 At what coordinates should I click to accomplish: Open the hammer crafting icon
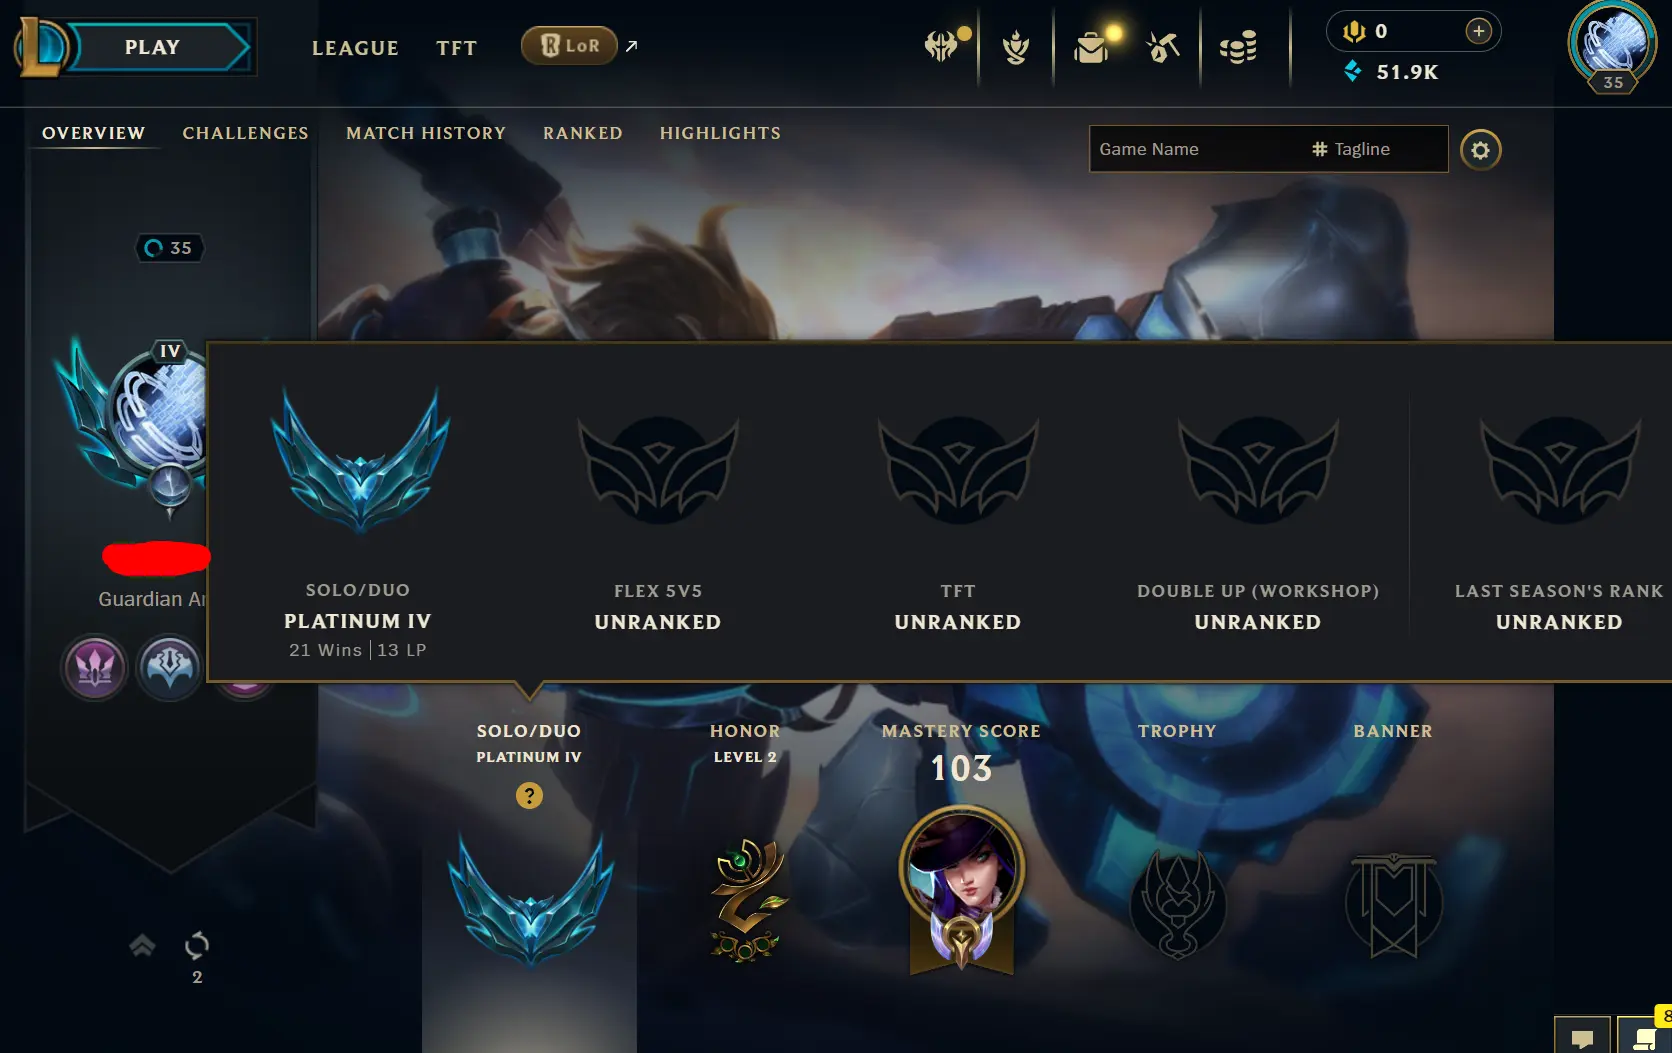click(x=1163, y=47)
